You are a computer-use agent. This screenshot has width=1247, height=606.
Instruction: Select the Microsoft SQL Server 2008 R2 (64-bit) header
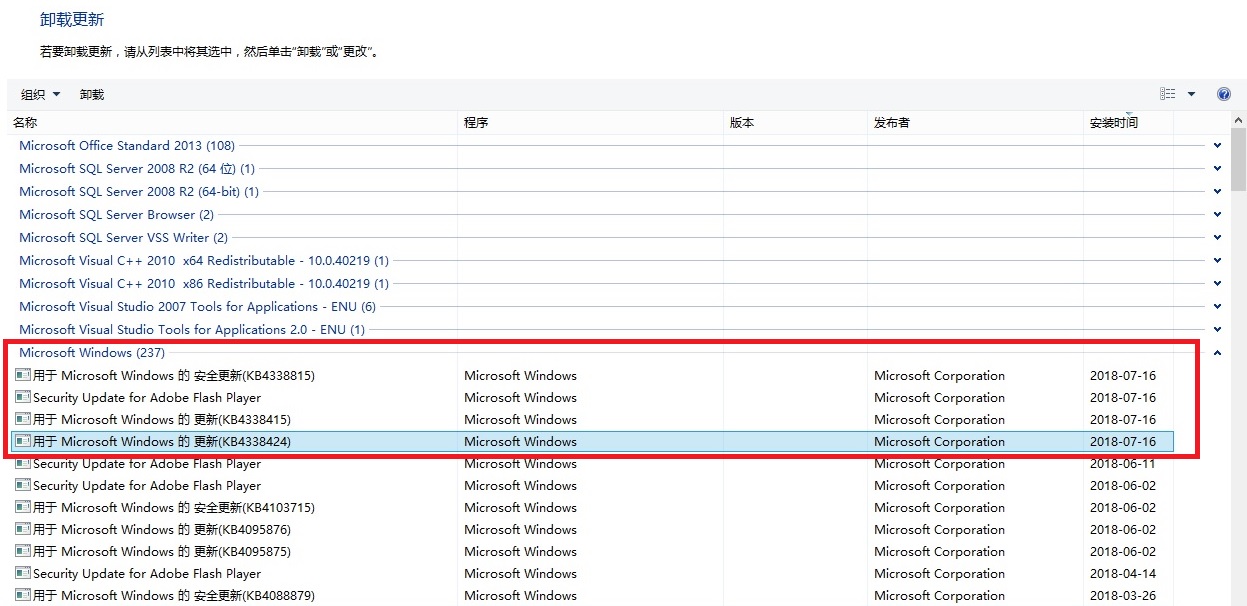[x=139, y=192]
